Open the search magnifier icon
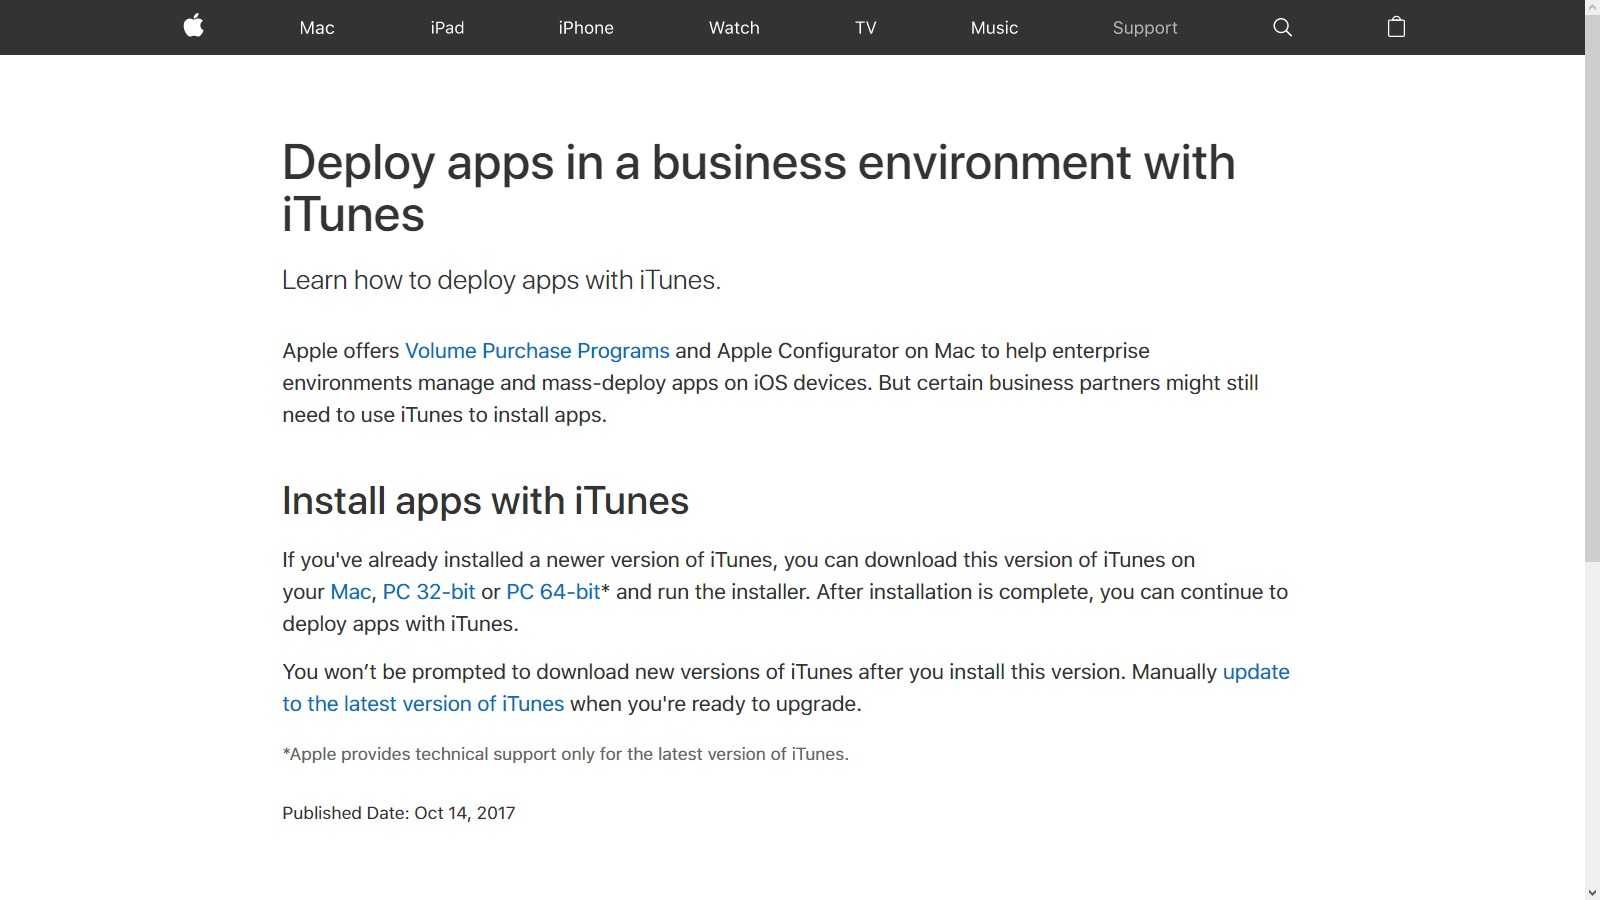 [1282, 27]
